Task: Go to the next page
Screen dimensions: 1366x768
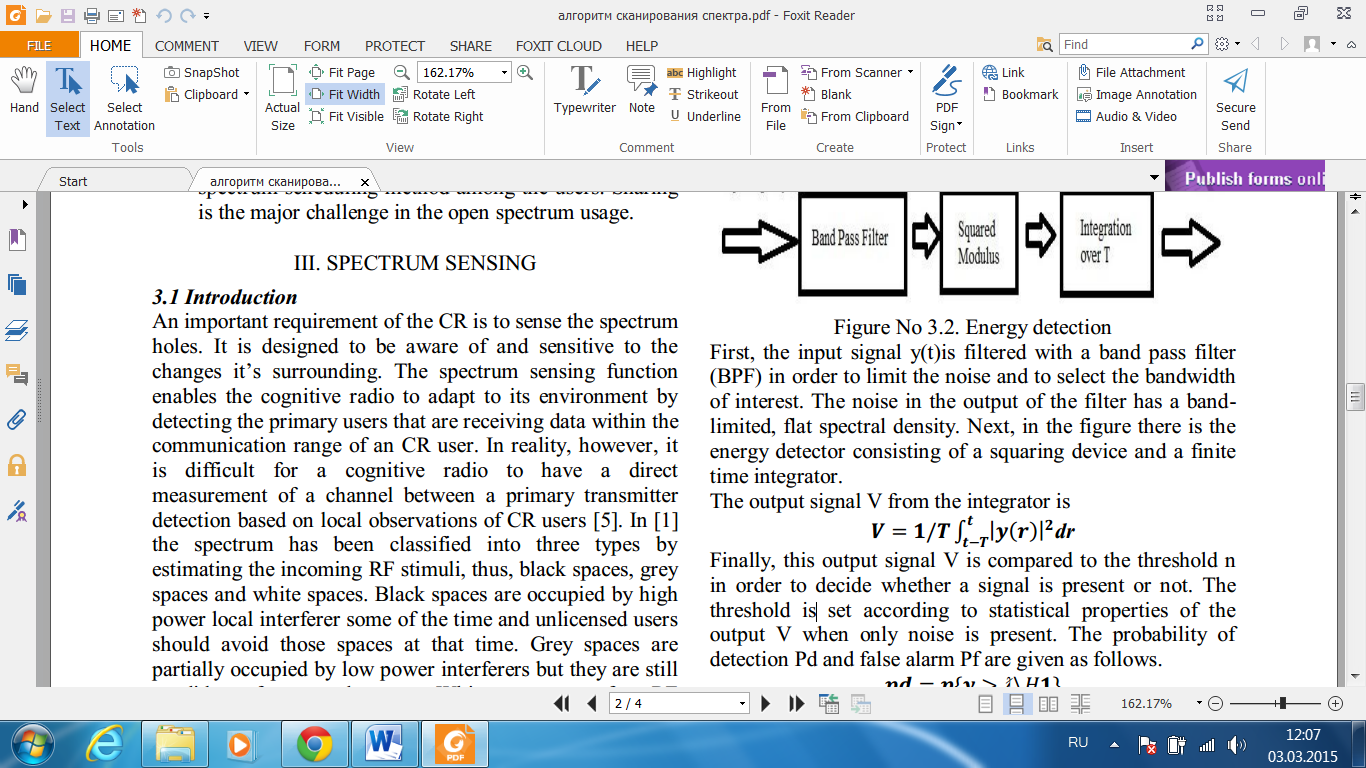Action: click(x=766, y=704)
